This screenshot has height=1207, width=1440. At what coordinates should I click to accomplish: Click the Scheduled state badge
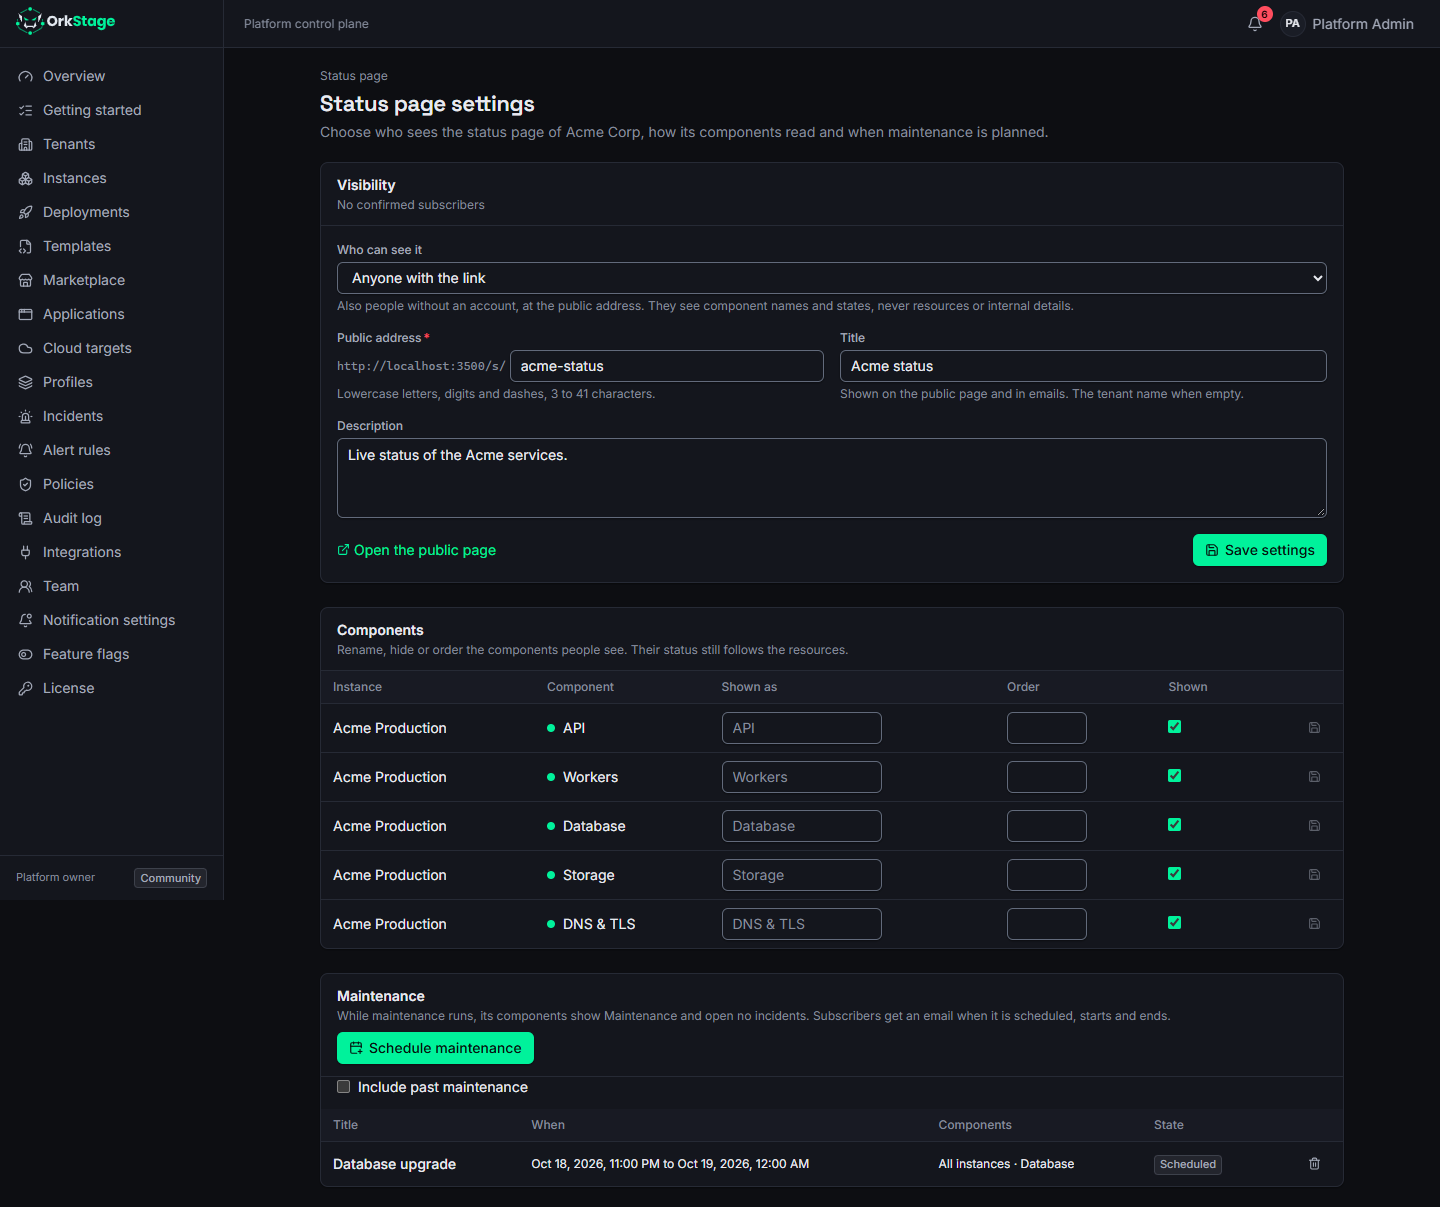[1188, 1164]
